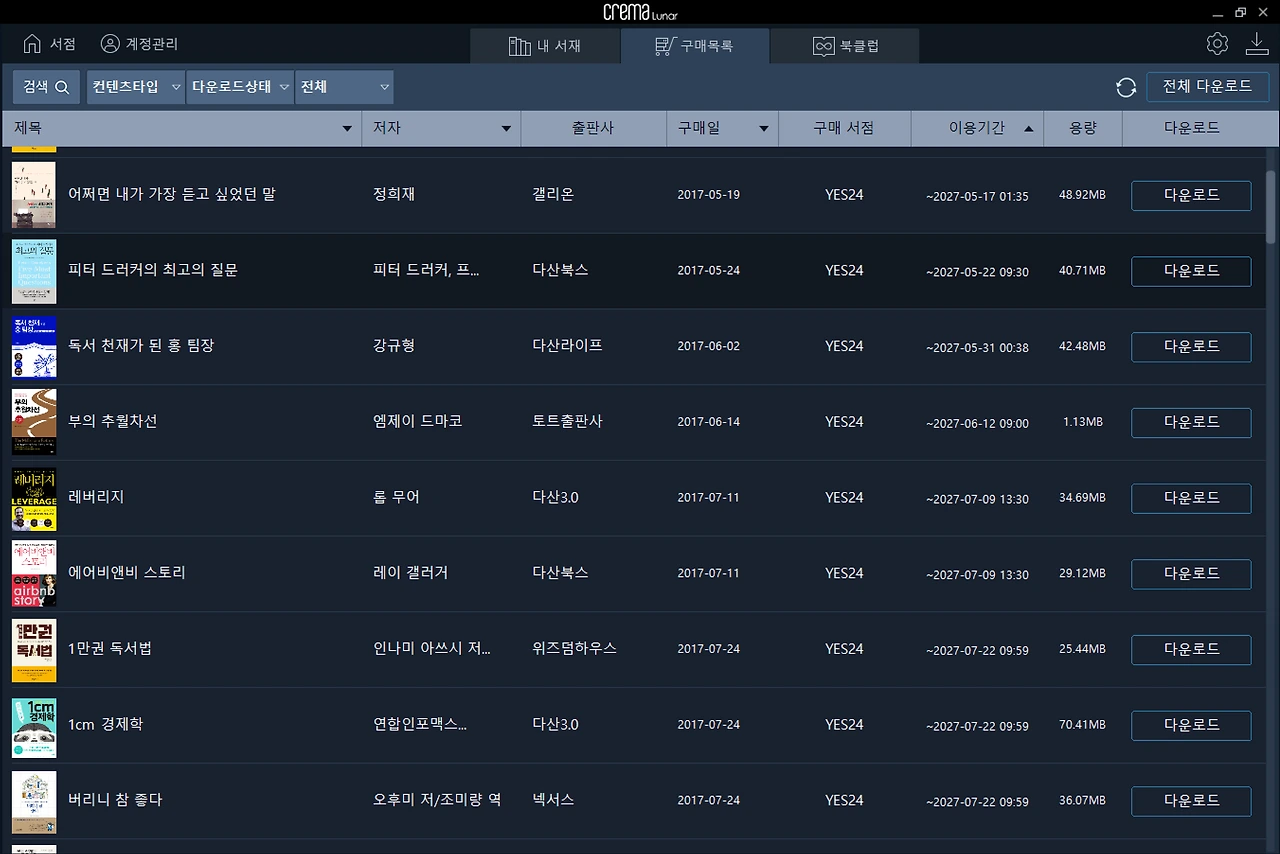The width and height of the screenshot is (1280, 854).
Task: Open the download manager tray icon
Action: pyautogui.click(x=1256, y=44)
